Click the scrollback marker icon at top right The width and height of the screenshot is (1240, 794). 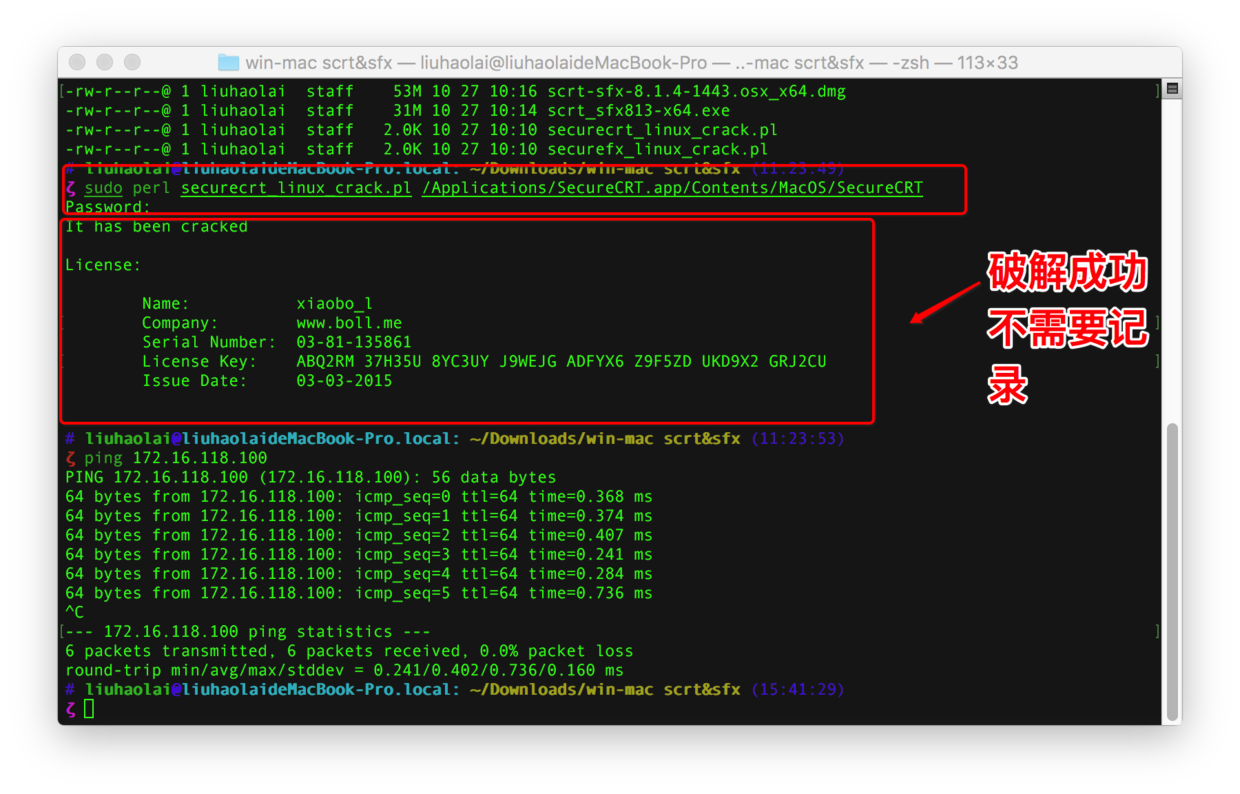tap(1173, 89)
